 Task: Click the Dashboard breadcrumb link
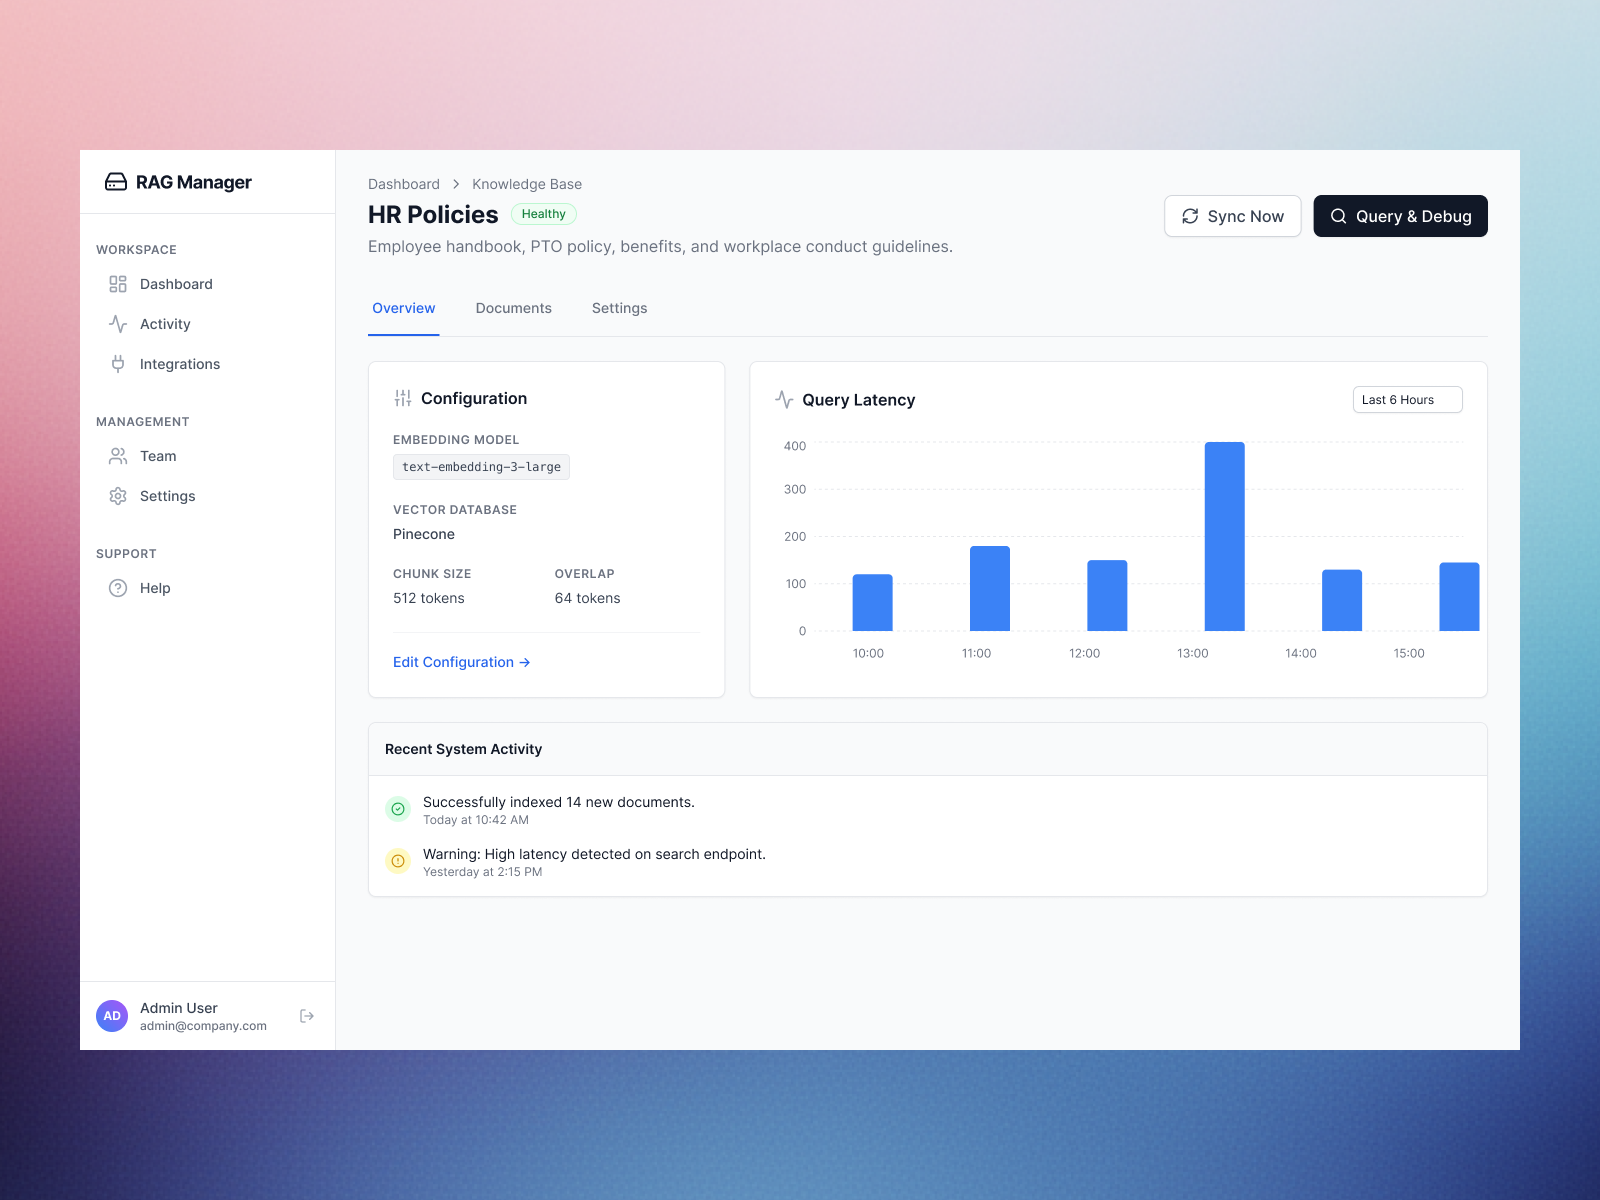tap(404, 184)
